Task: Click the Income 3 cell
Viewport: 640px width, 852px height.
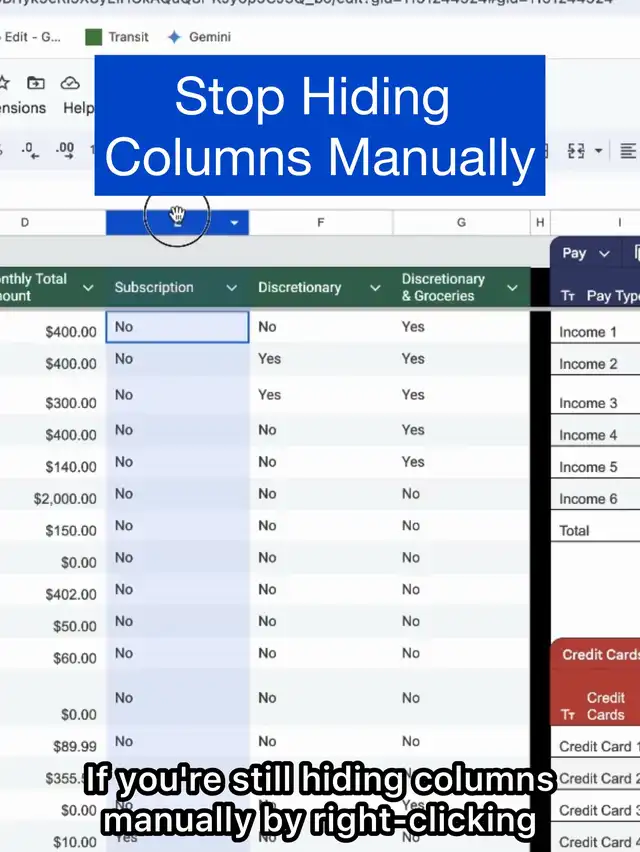Action: pyautogui.click(x=595, y=403)
